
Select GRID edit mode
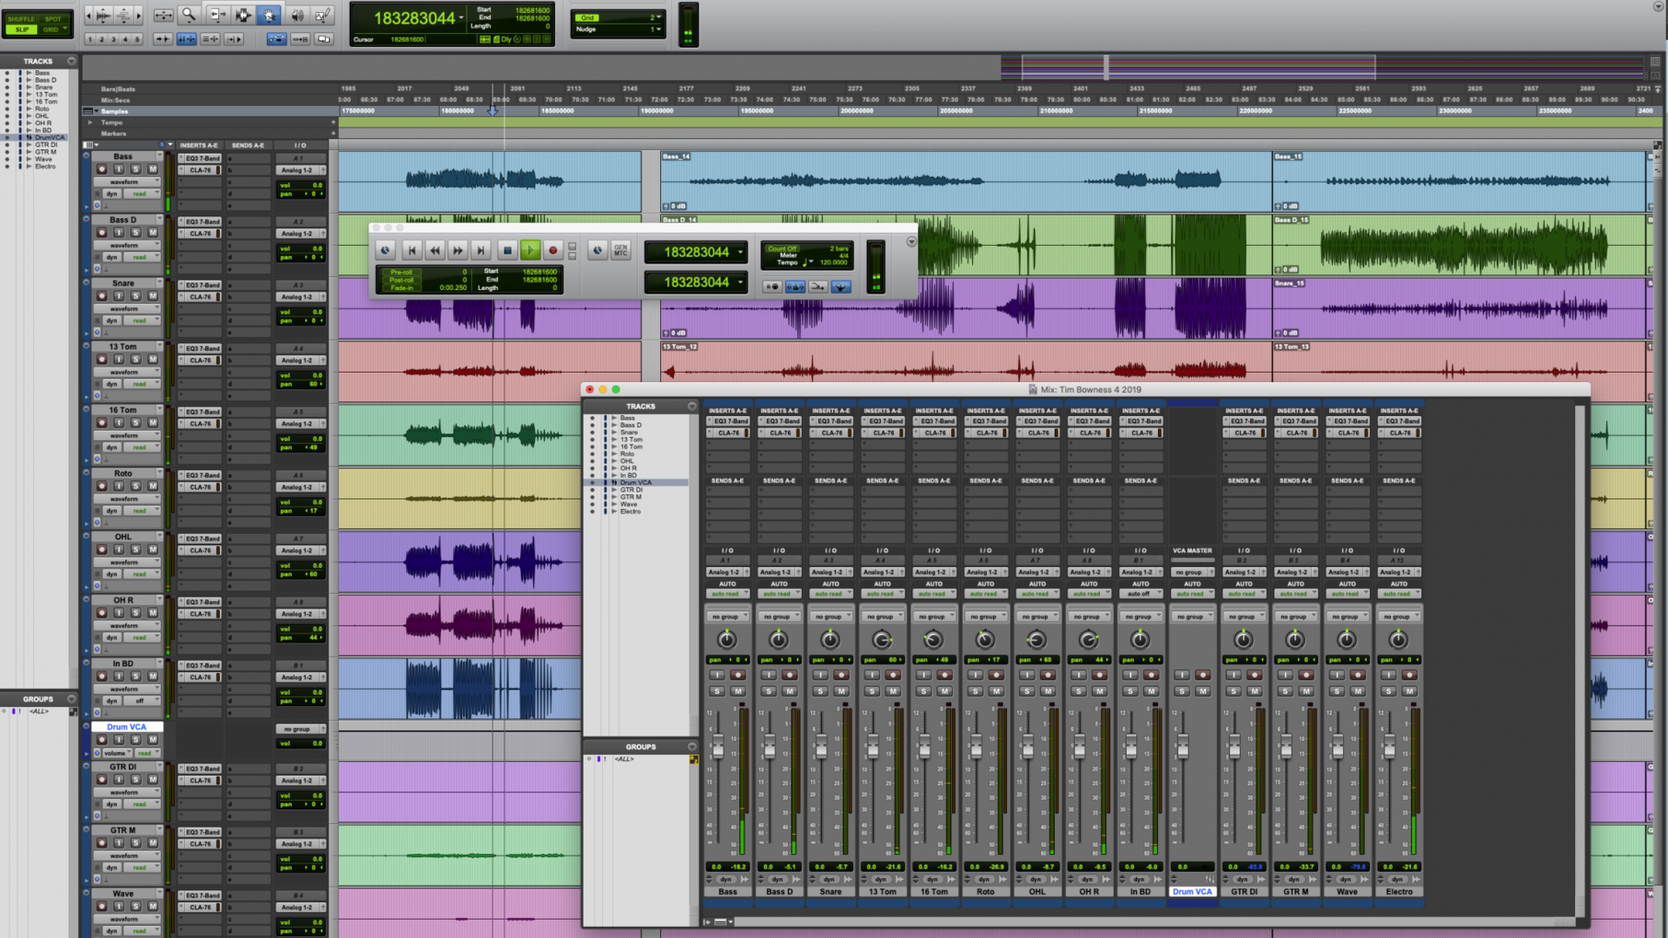[x=51, y=29]
